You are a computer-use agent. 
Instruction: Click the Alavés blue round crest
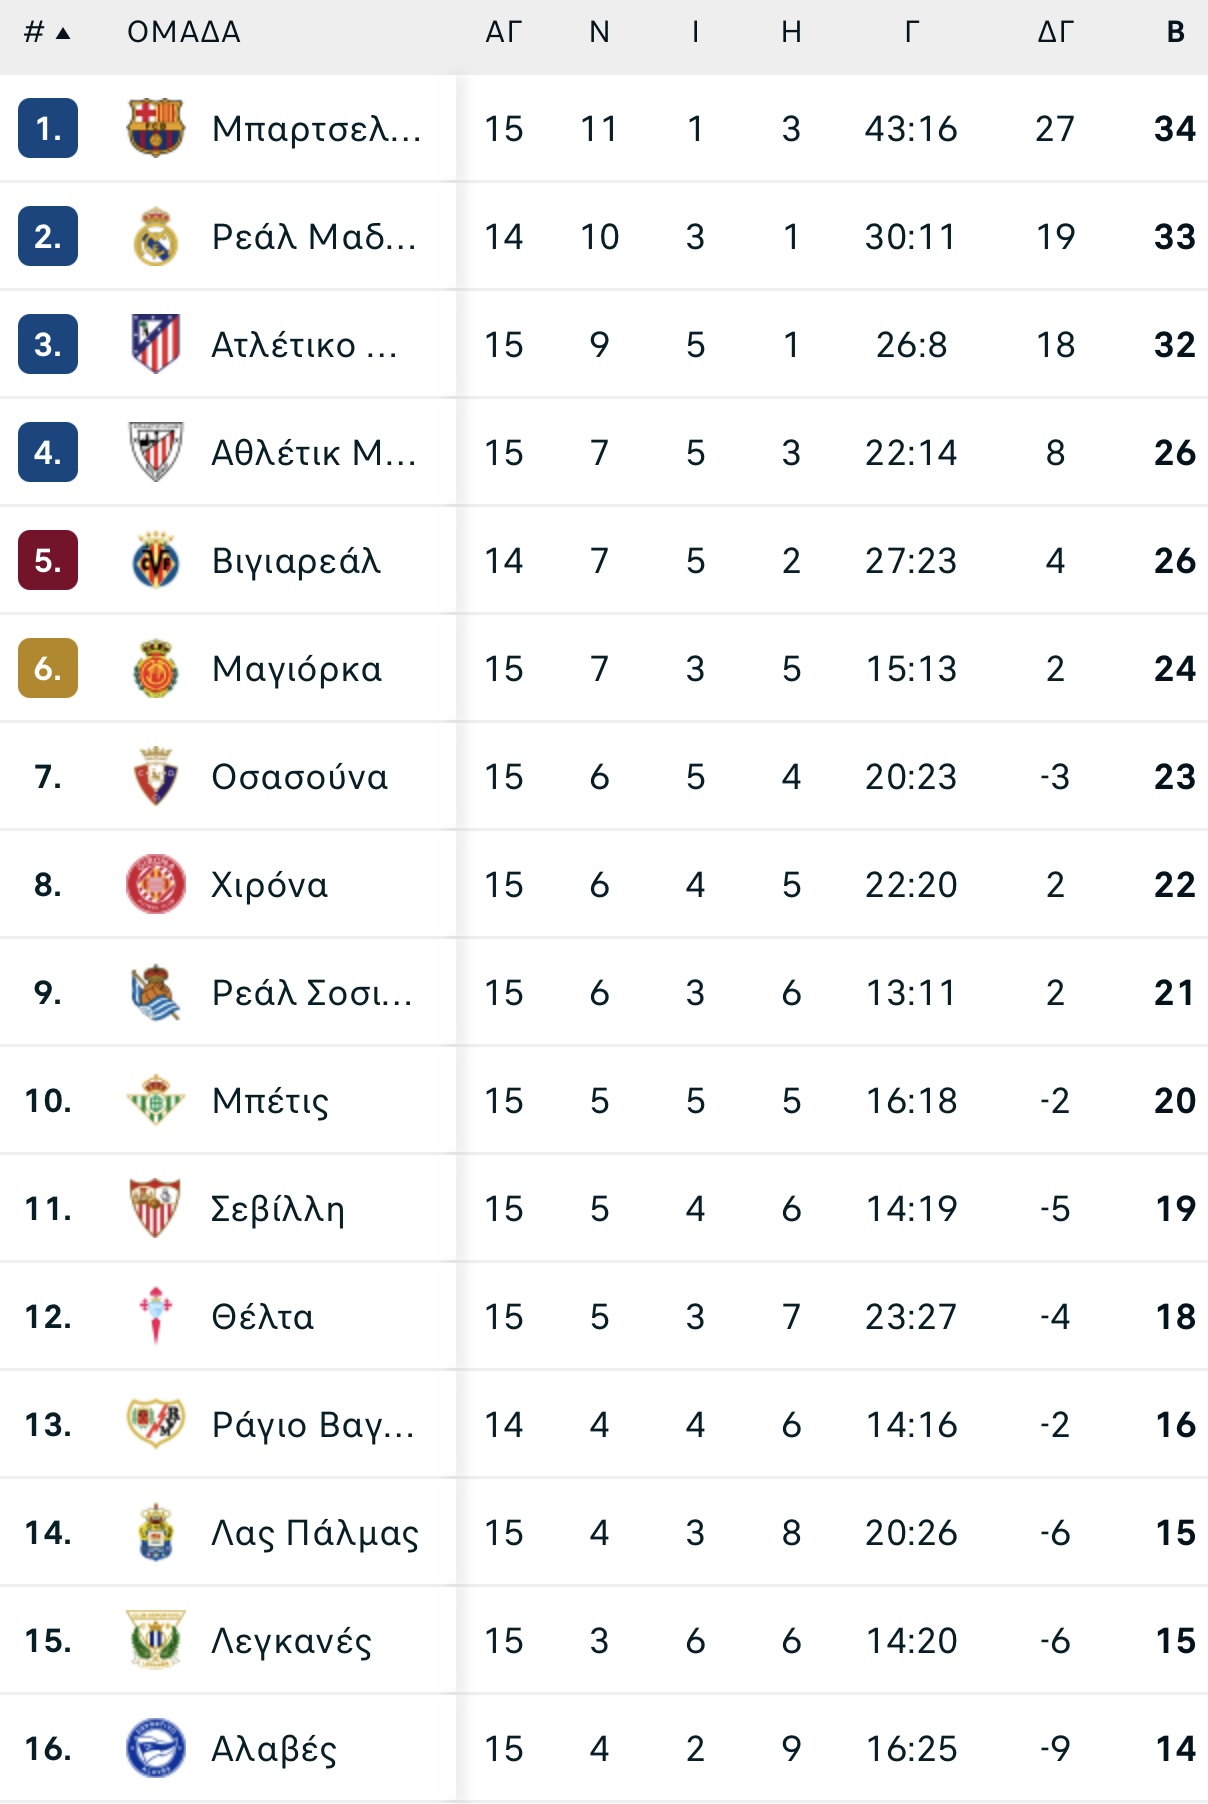coord(155,1748)
